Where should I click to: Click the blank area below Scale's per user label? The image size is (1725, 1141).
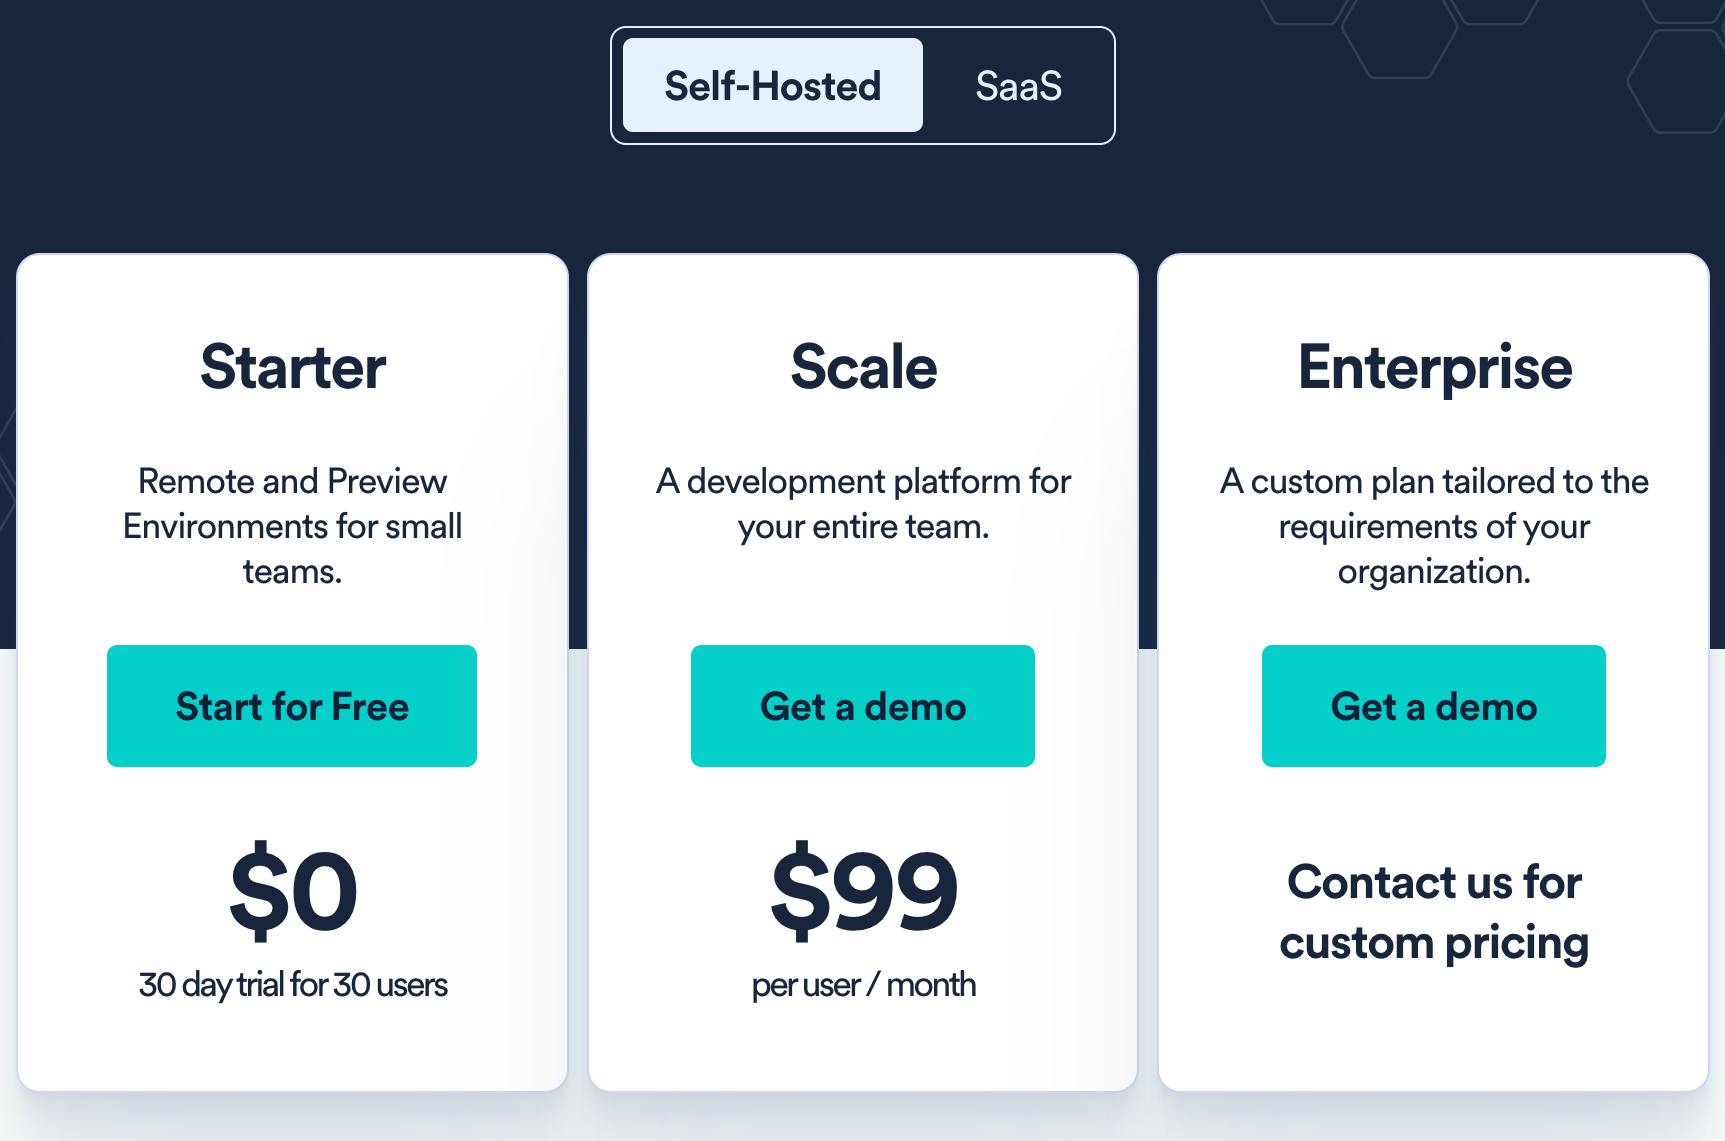pyautogui.click(x=863, y=1045)
